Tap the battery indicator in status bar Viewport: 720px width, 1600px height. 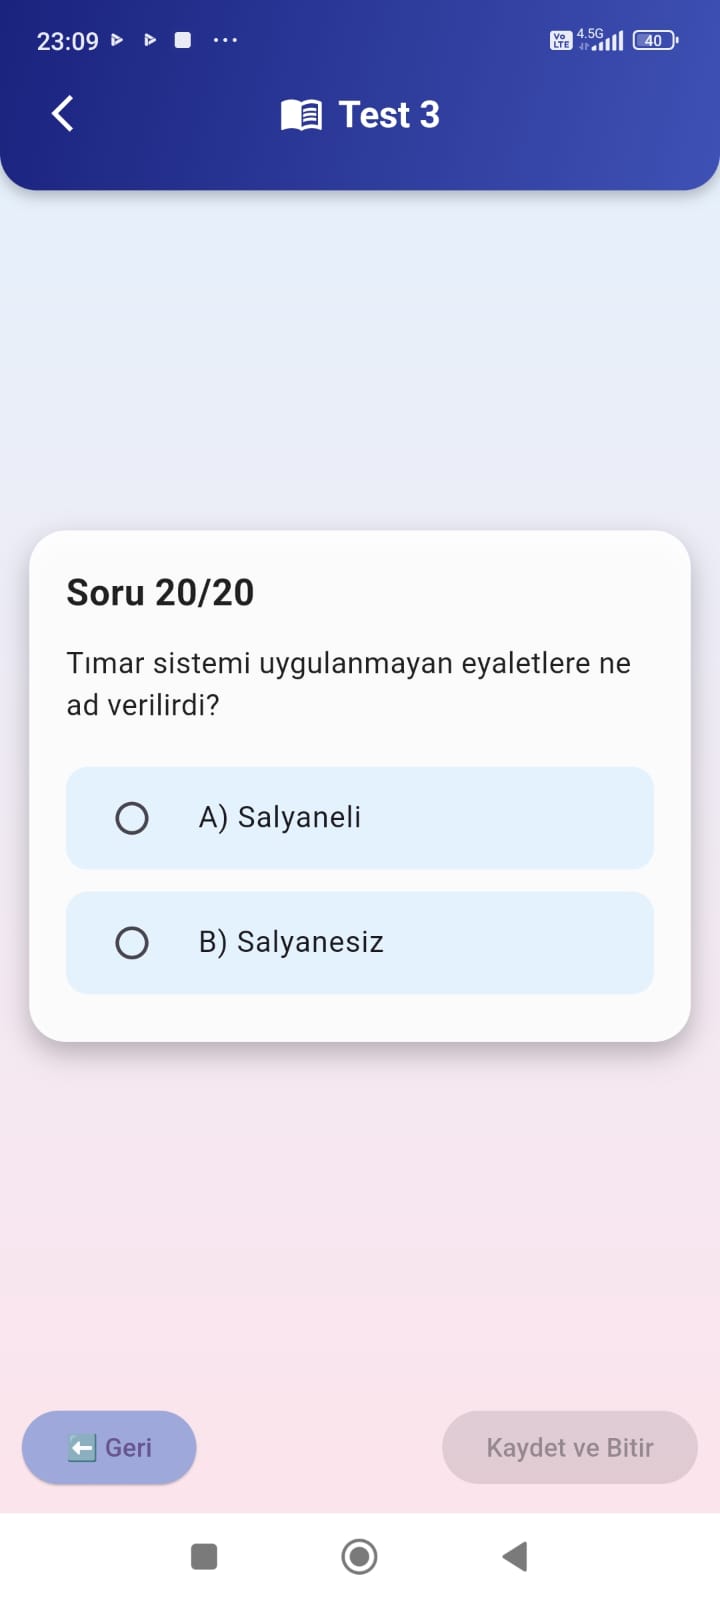click(655, 40)
